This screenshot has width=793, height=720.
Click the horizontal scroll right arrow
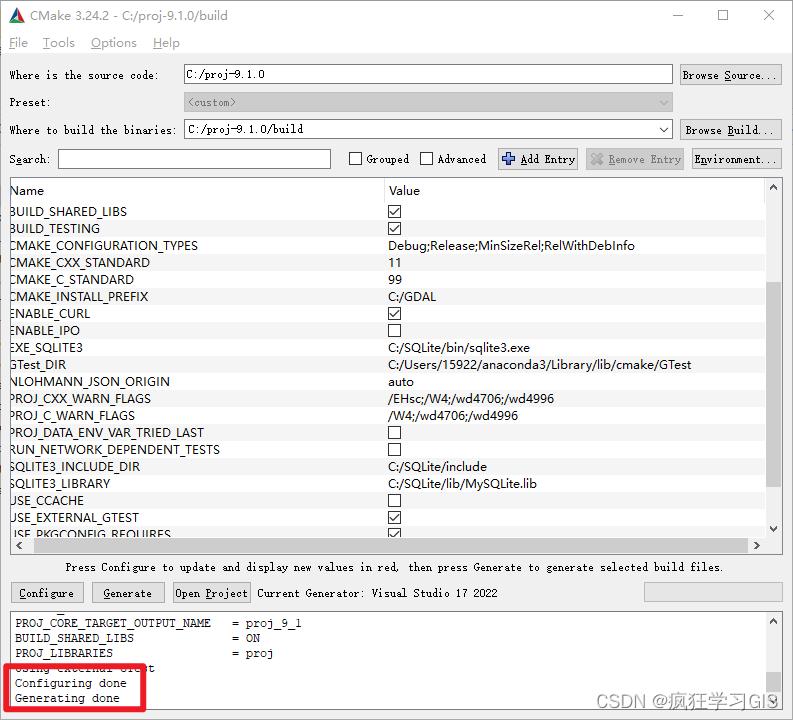tap(757, 546)
